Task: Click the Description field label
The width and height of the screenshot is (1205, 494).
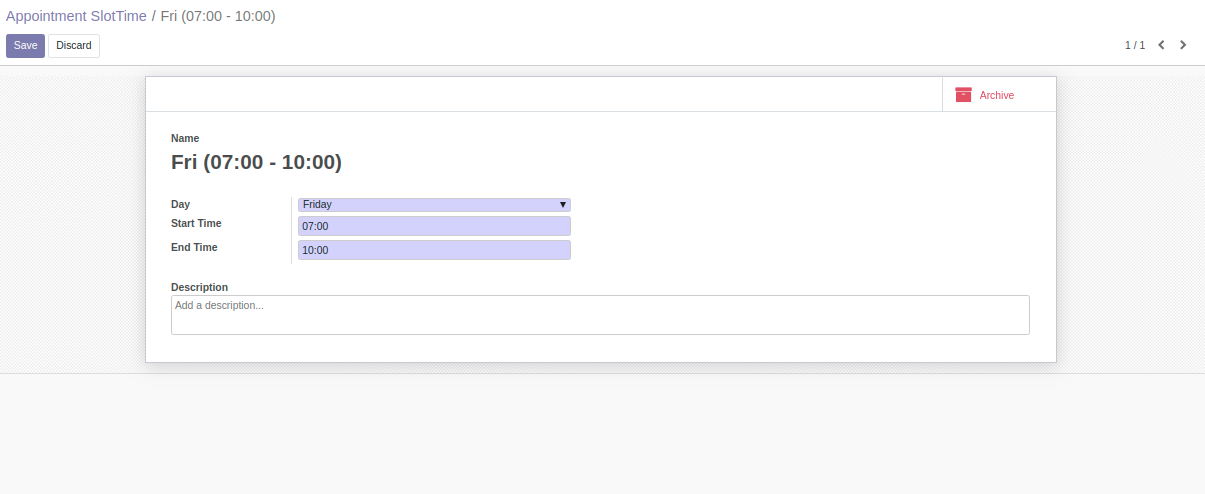Action: (199, 287)
